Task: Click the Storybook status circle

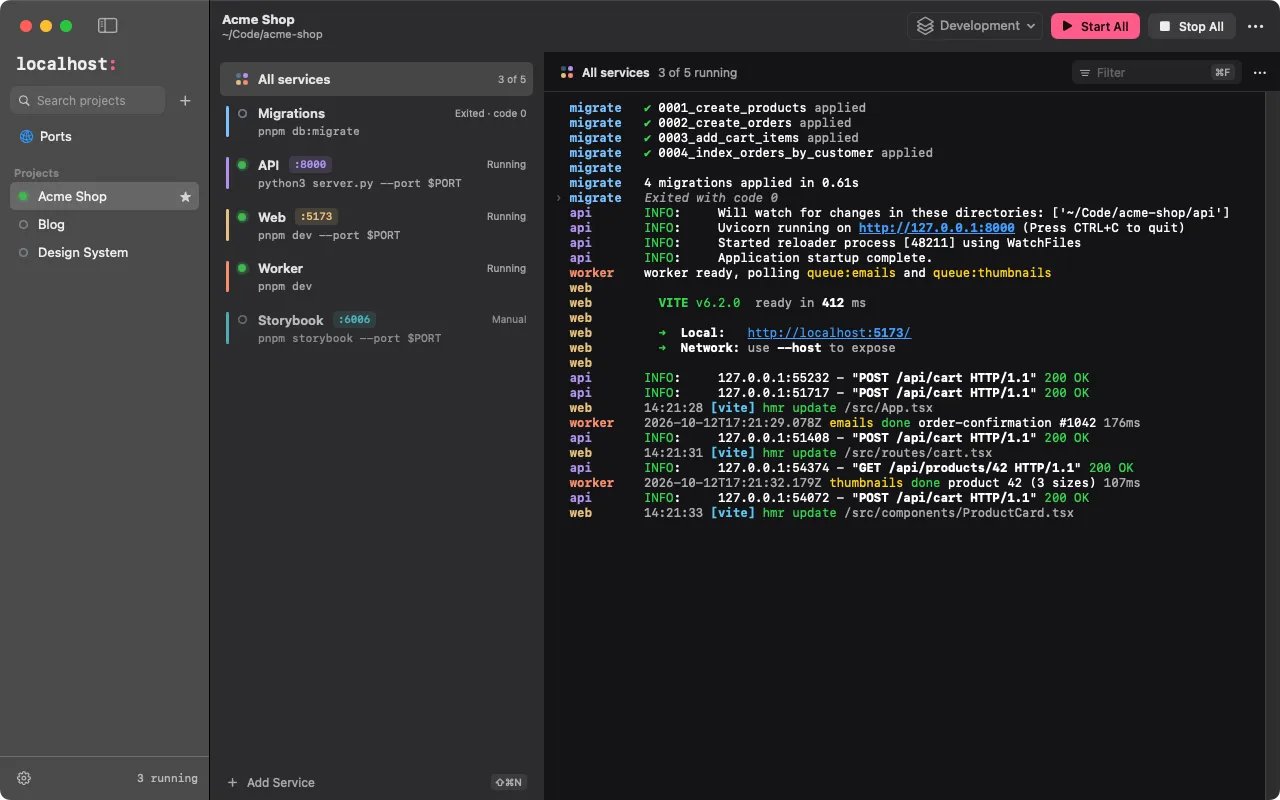Action: [x=242, y=320]
